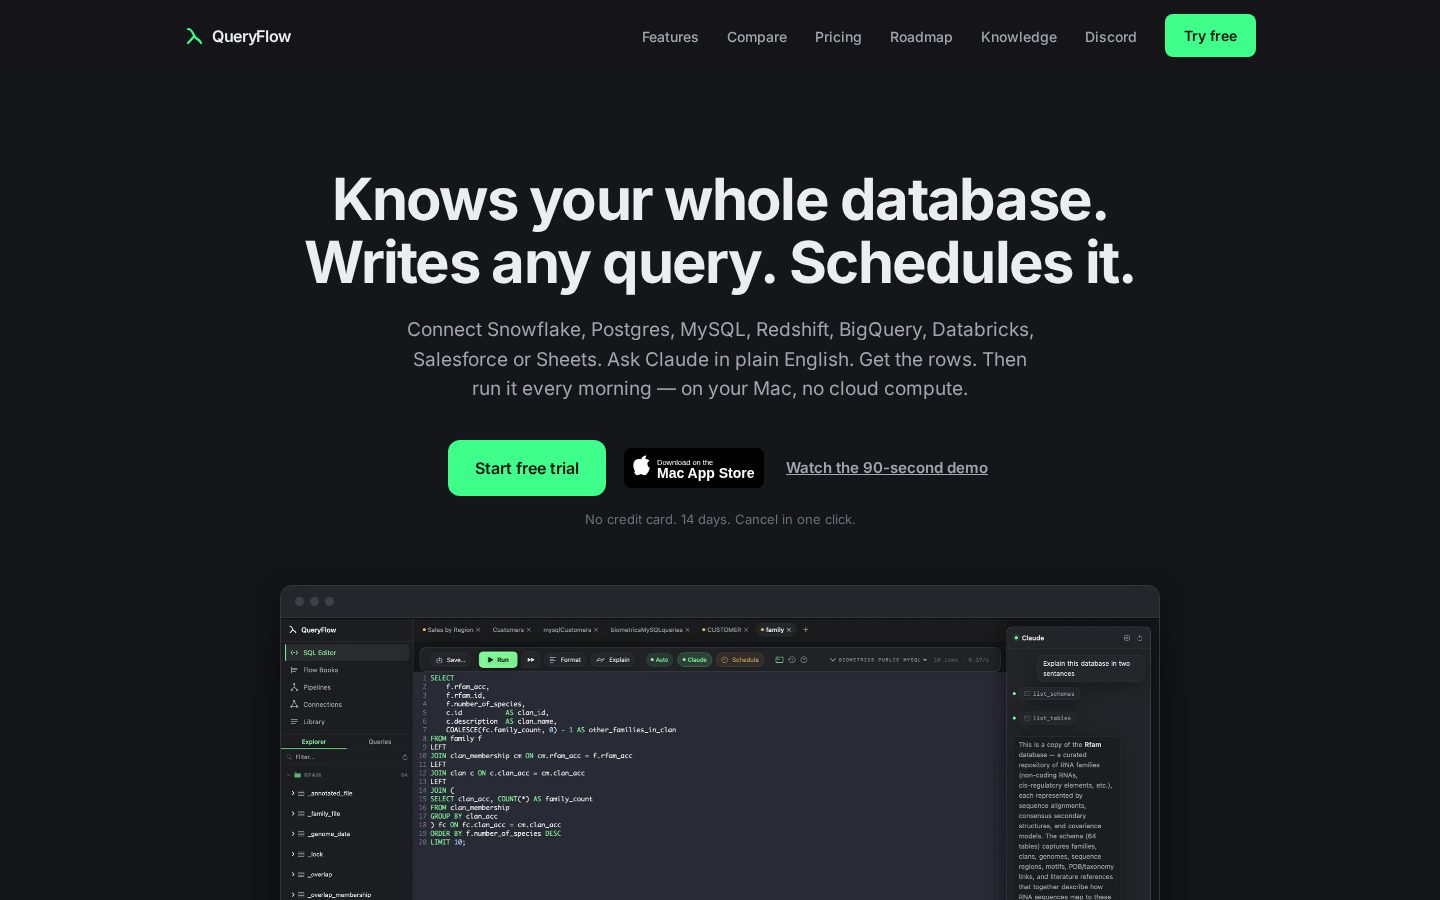Viewport: 1440px width, 900px height.
Task: Open the Features nav link
Action: coord(670,37)
